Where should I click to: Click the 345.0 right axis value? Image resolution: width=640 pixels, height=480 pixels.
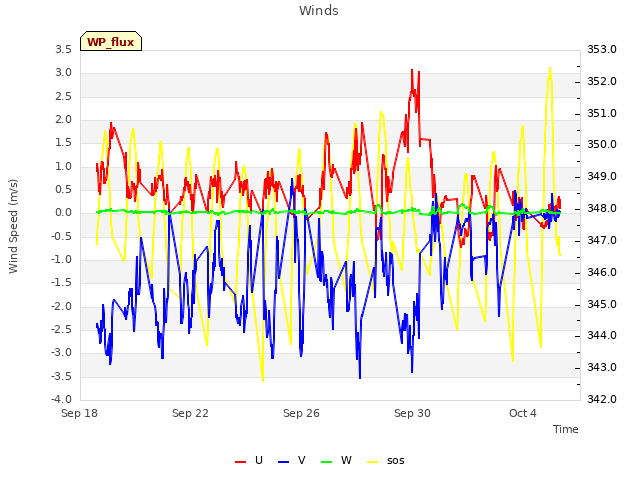[602, 304]
